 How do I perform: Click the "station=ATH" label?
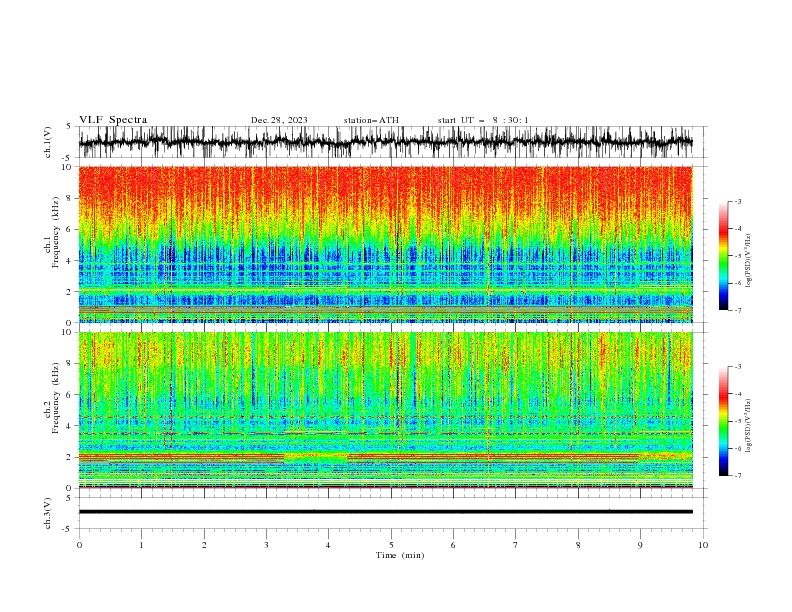(371, 120)
